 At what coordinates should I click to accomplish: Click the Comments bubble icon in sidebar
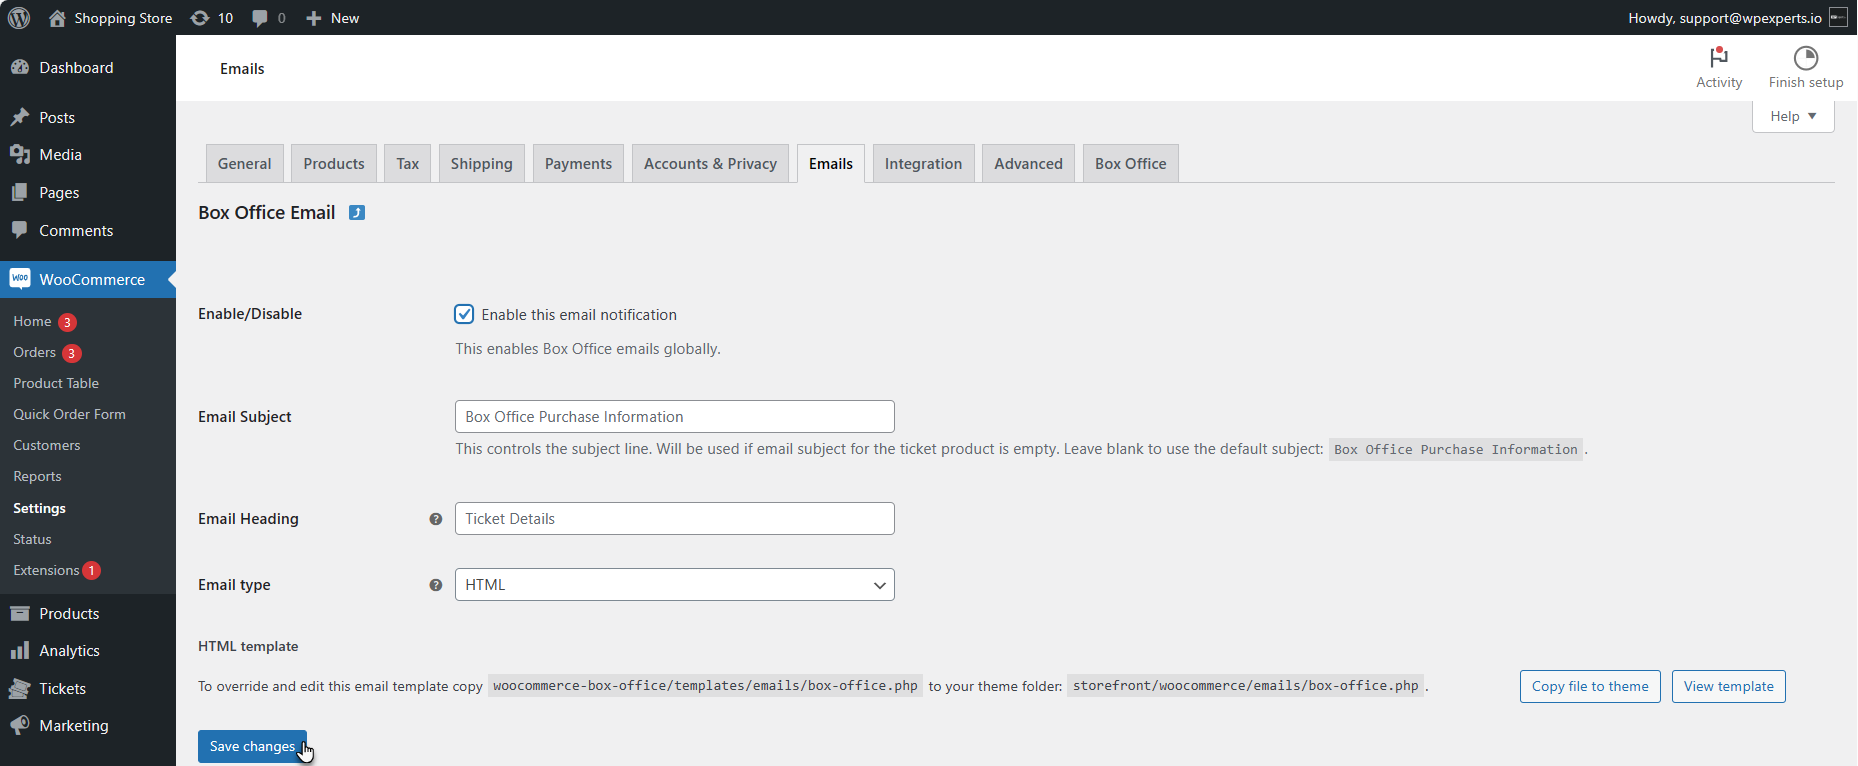pyautogui.click(x=20, y=230)
